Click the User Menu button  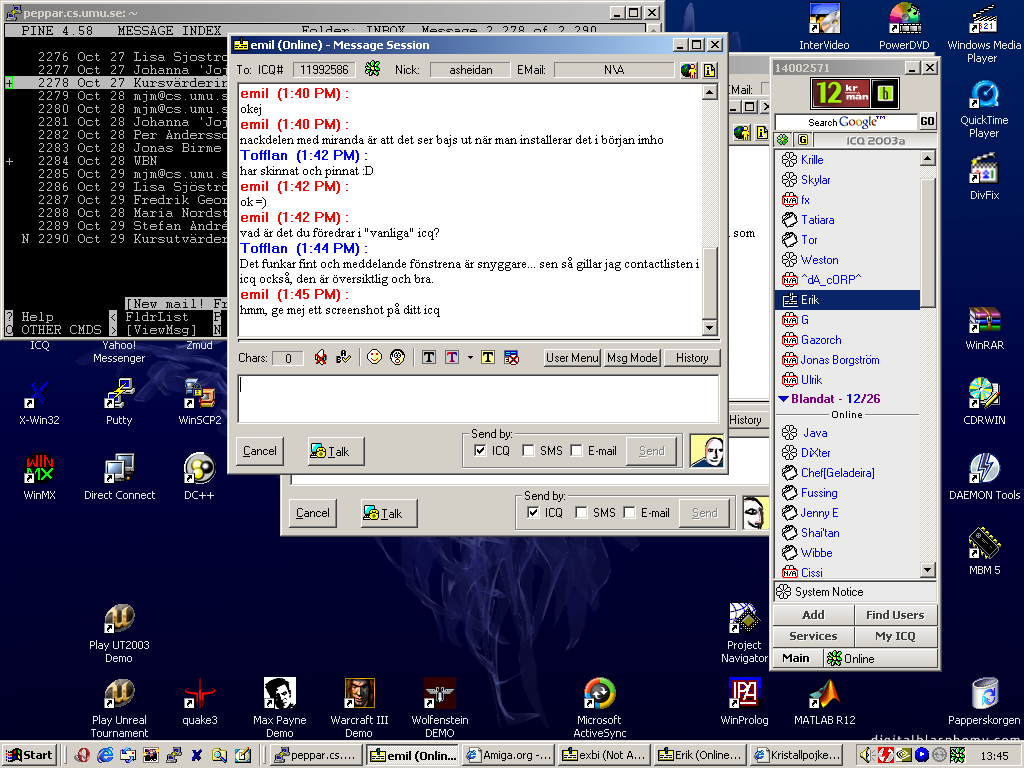(x=572, y=358)
